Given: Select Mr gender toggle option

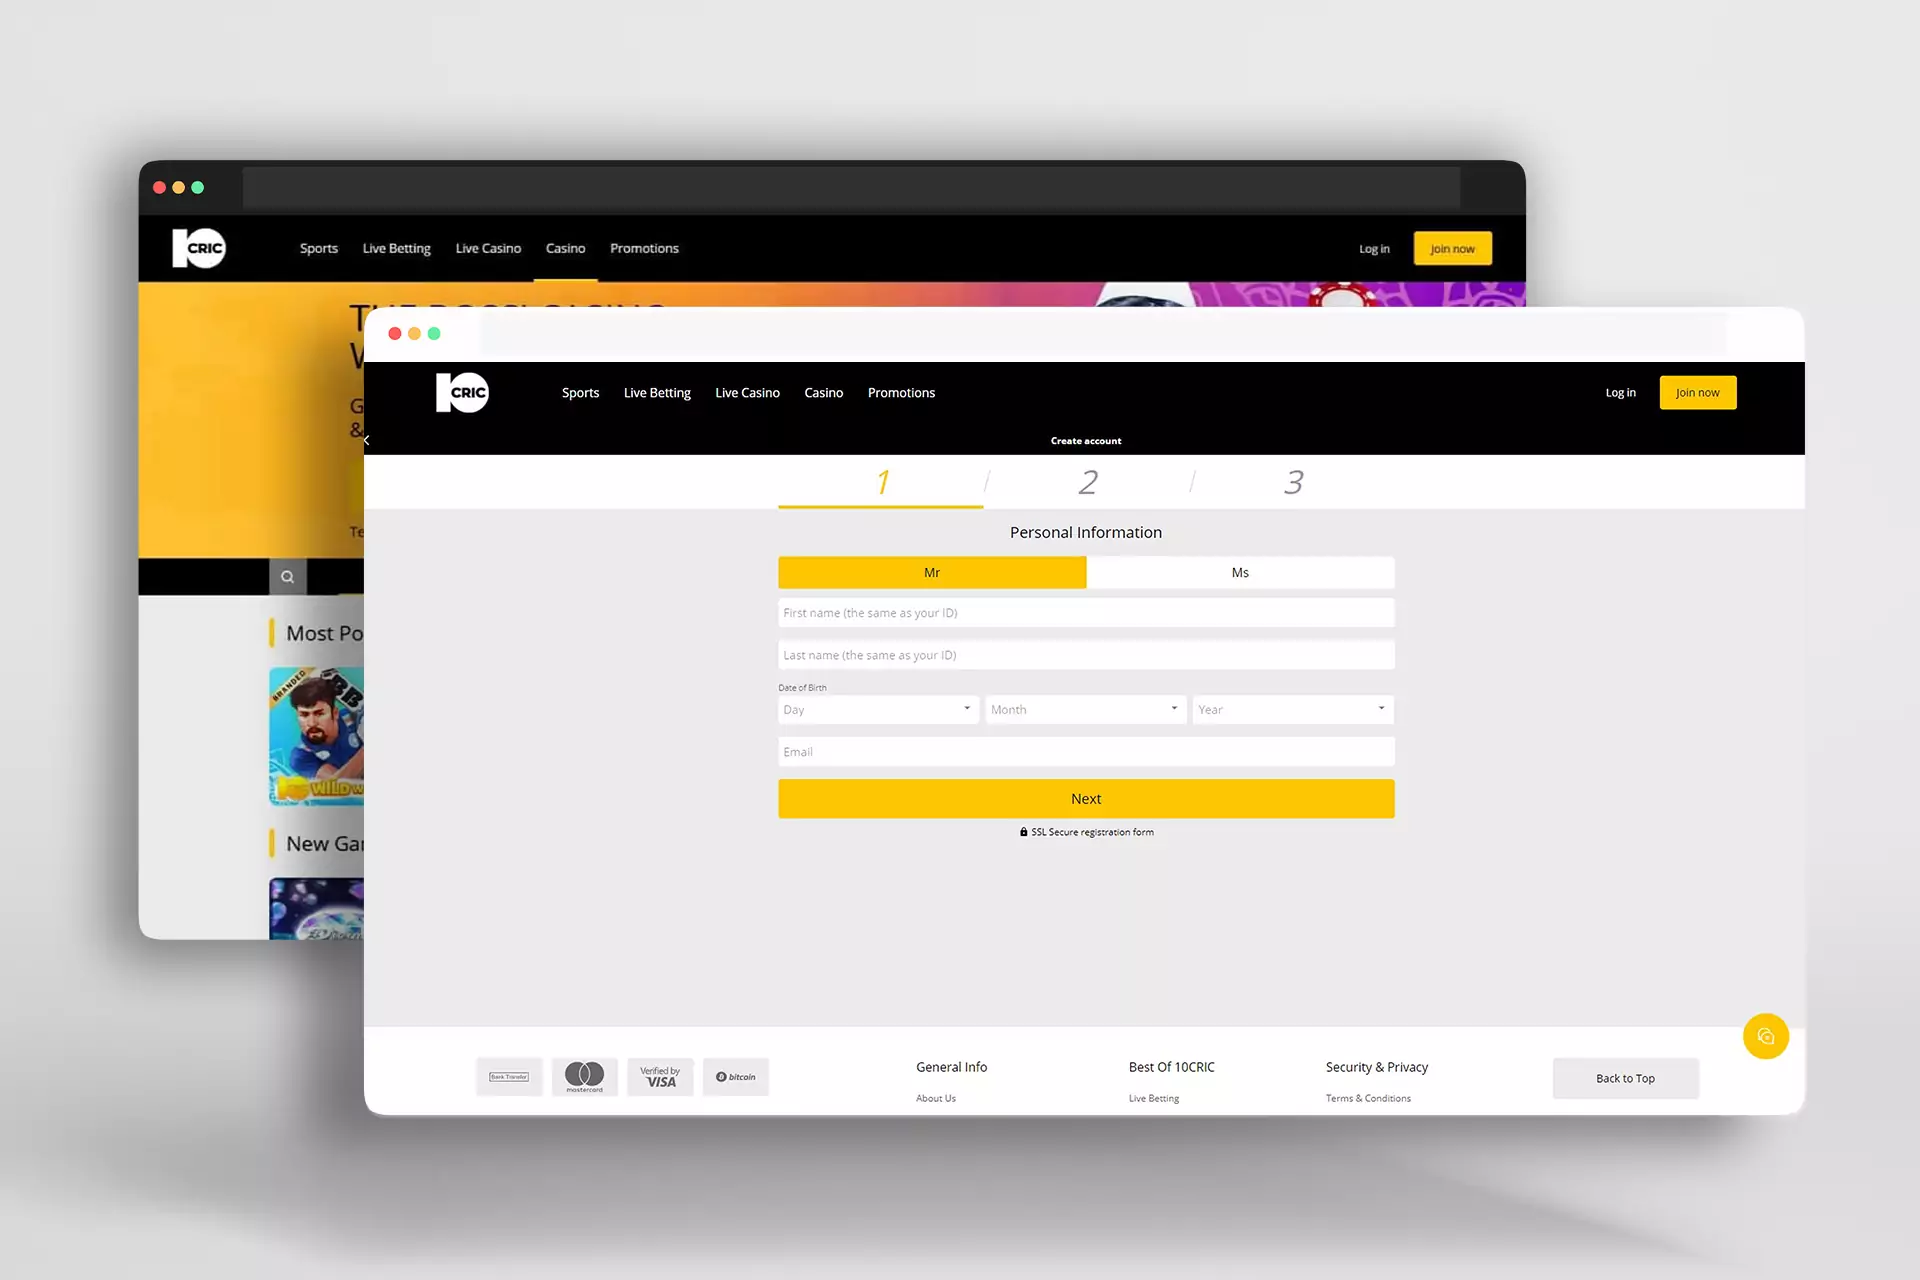Looking at the screenshot, I should point(931,571).
